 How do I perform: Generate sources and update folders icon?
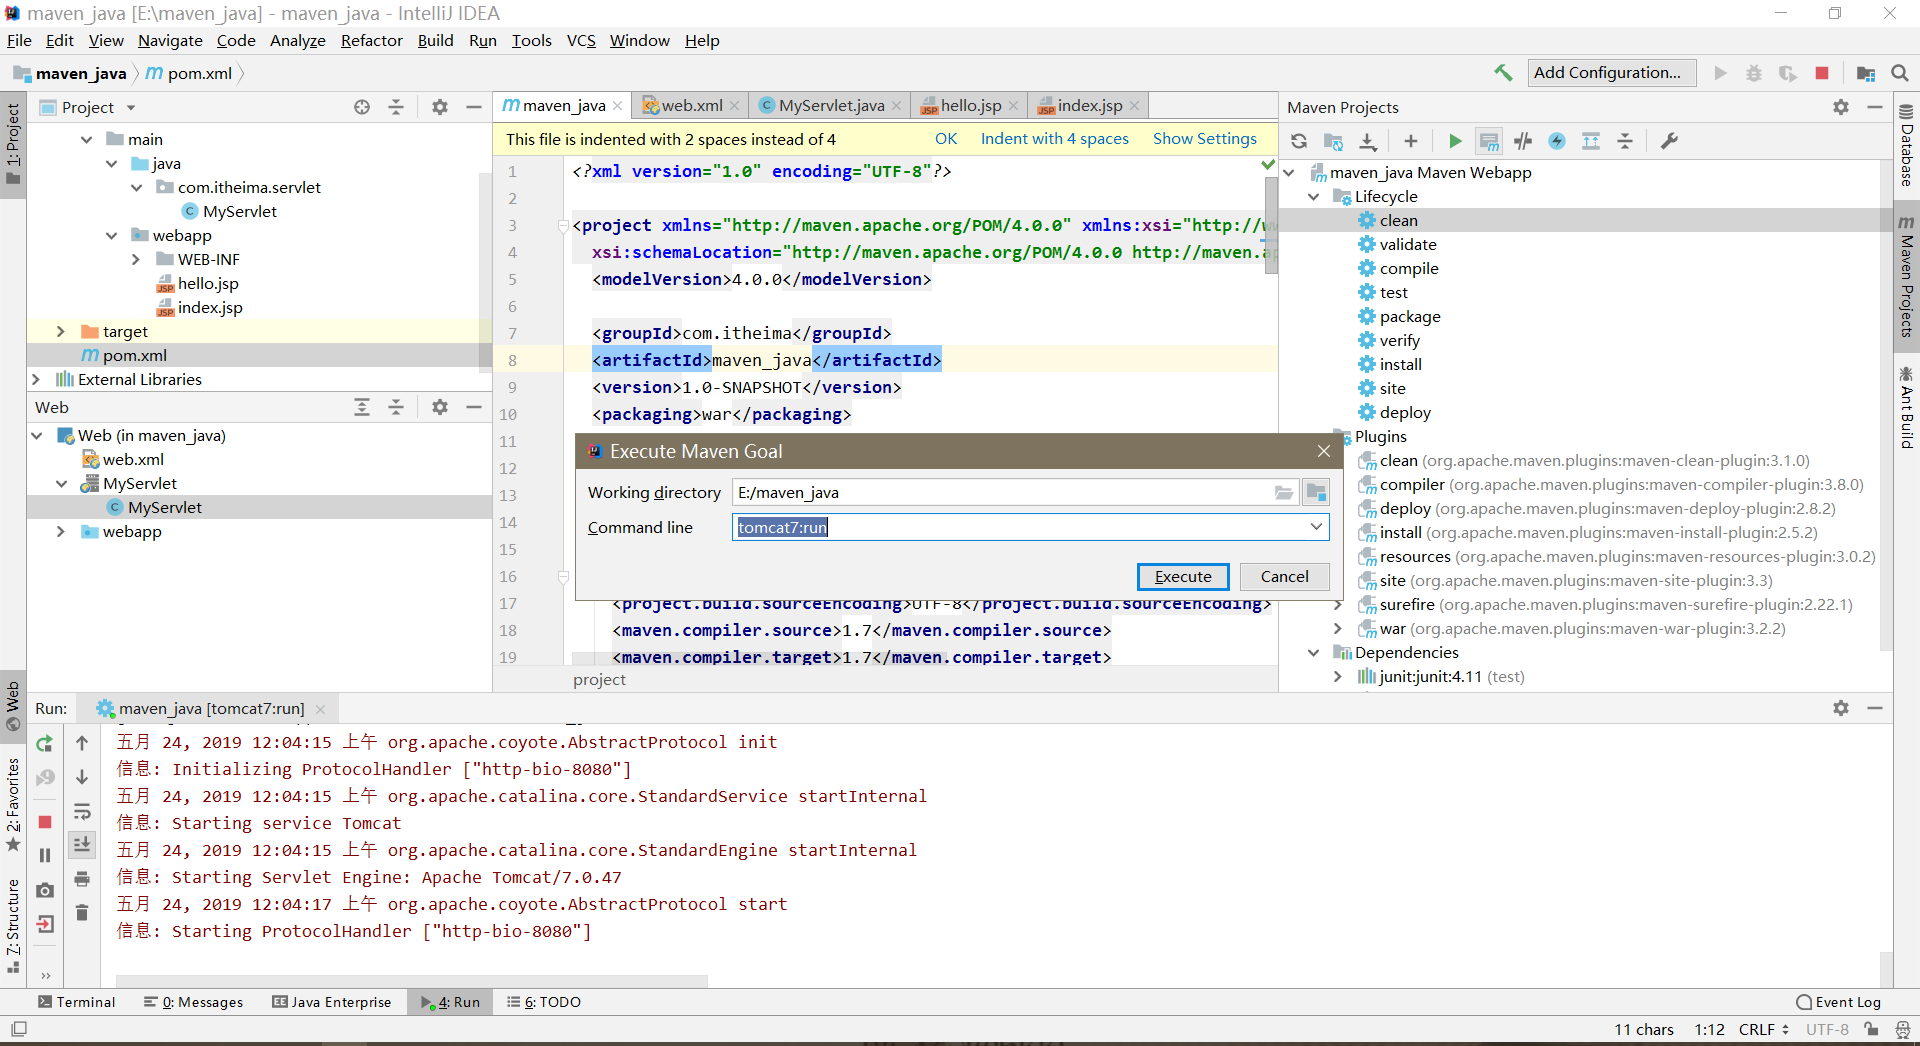point(1333,141)
